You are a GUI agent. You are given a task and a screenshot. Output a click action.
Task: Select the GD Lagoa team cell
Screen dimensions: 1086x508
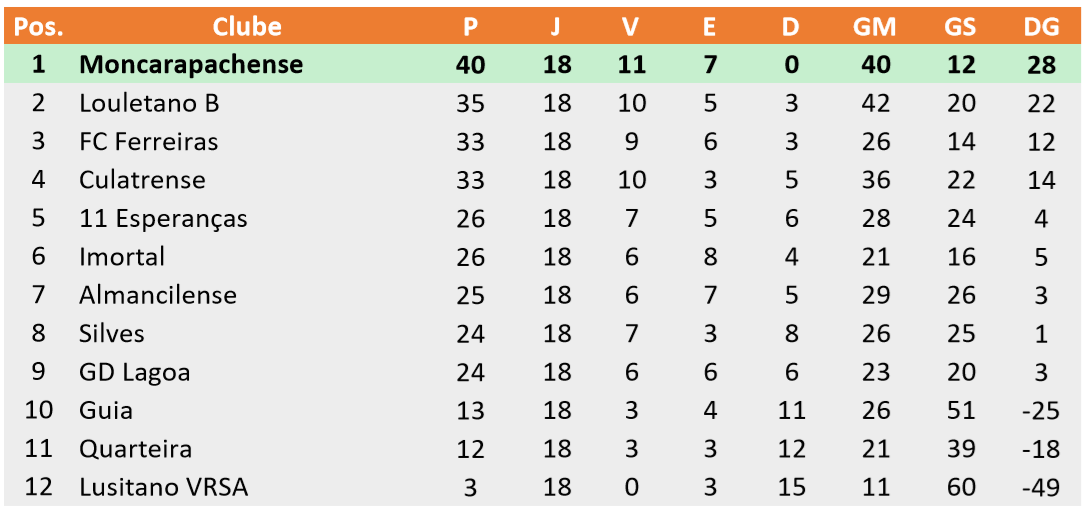tap(134, 373)
